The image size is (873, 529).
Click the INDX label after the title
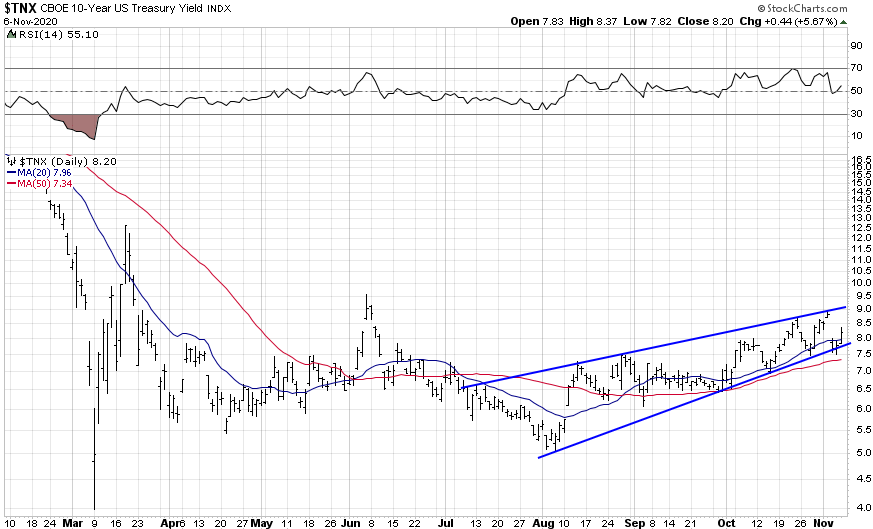(220, 8)
